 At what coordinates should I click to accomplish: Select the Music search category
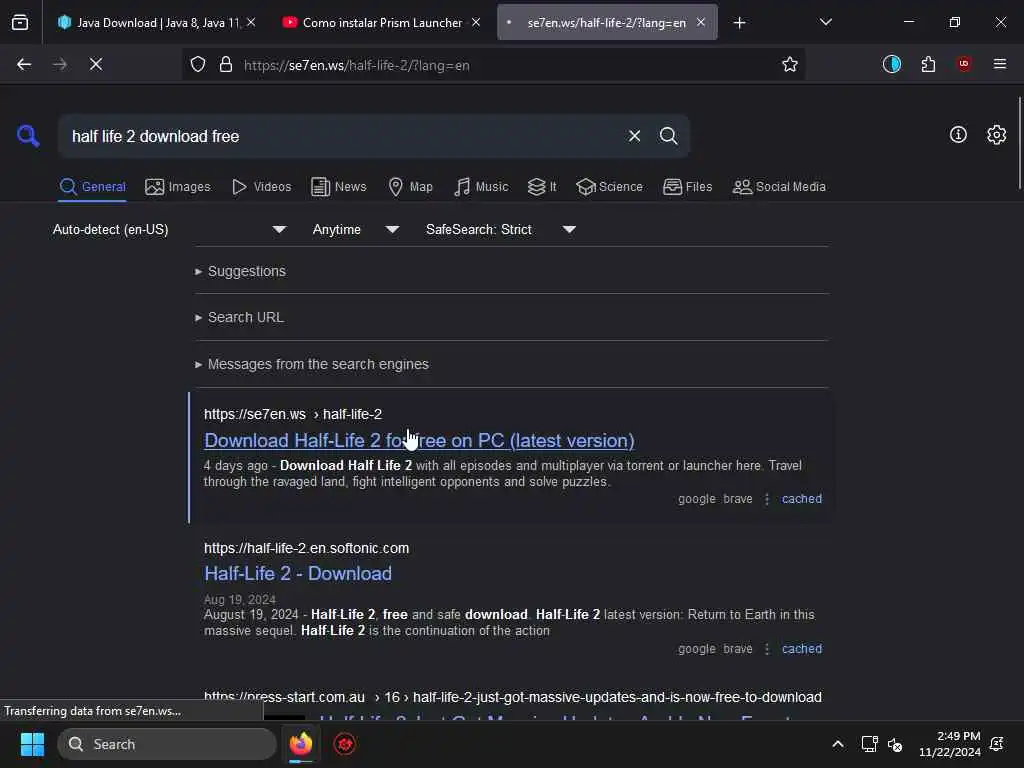click(481, 187)
